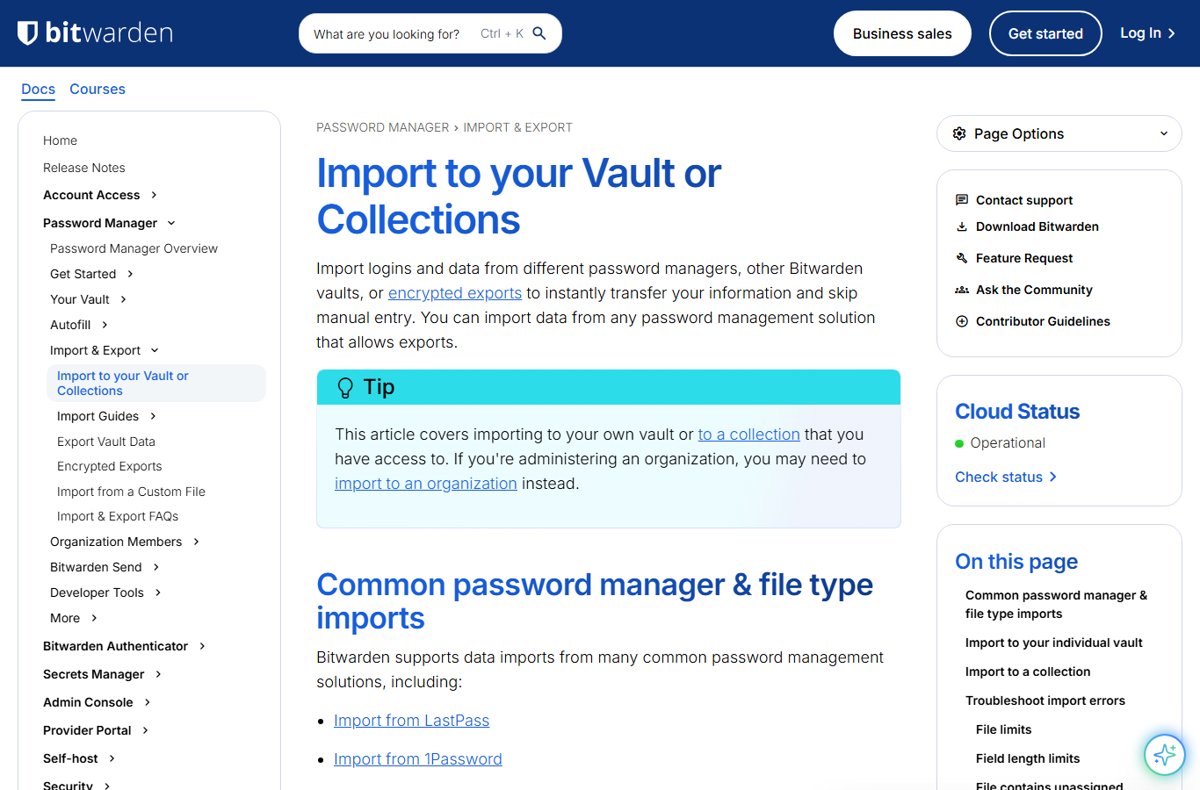Open Encrypted Exports sidebar page
This screenshot has width=1200, height=790.
point(109,466)
